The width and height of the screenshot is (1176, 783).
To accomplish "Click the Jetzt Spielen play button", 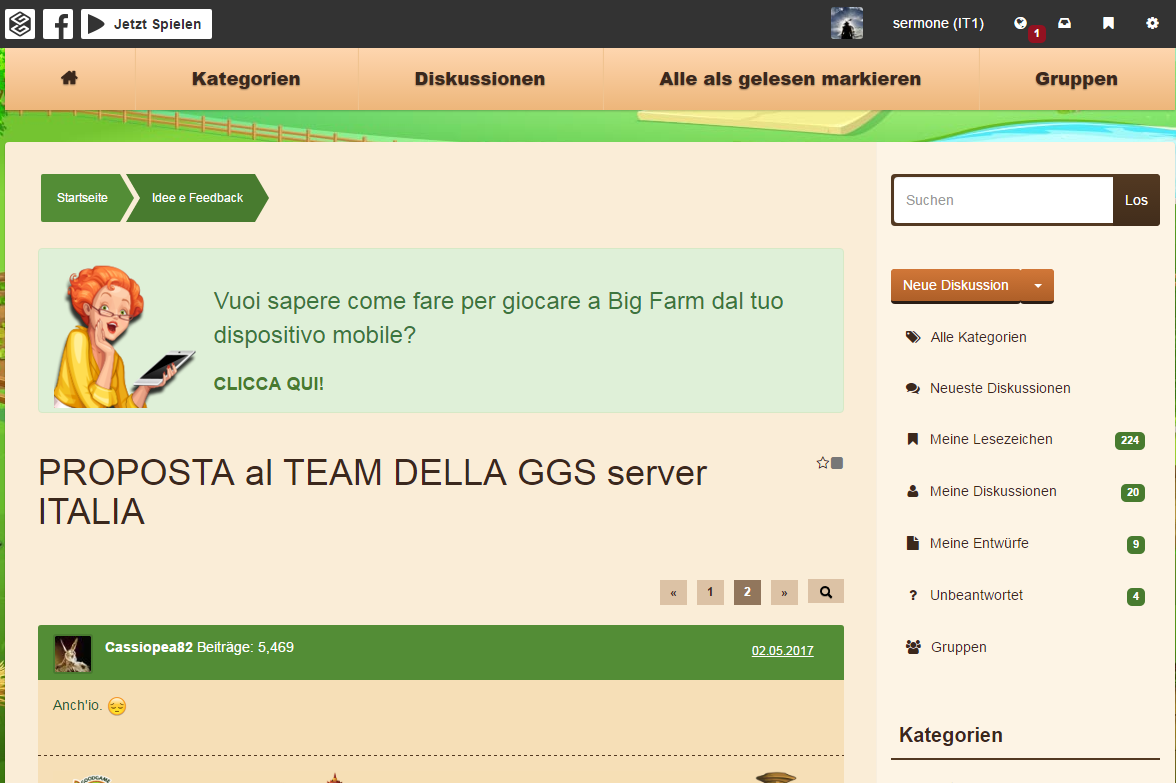I will [146, 24].
